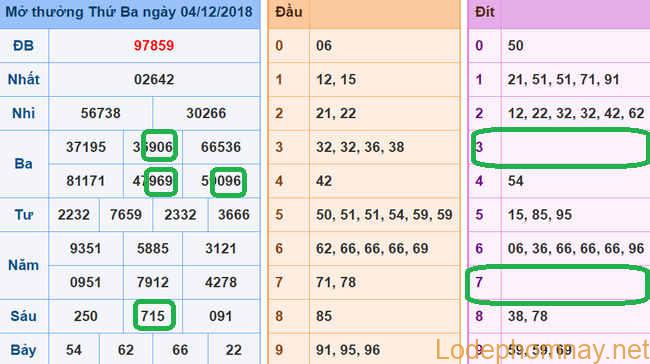Click the Tư prize number 7659
The height and width of the screenshot is (364, 650).
tap(126, 215)
